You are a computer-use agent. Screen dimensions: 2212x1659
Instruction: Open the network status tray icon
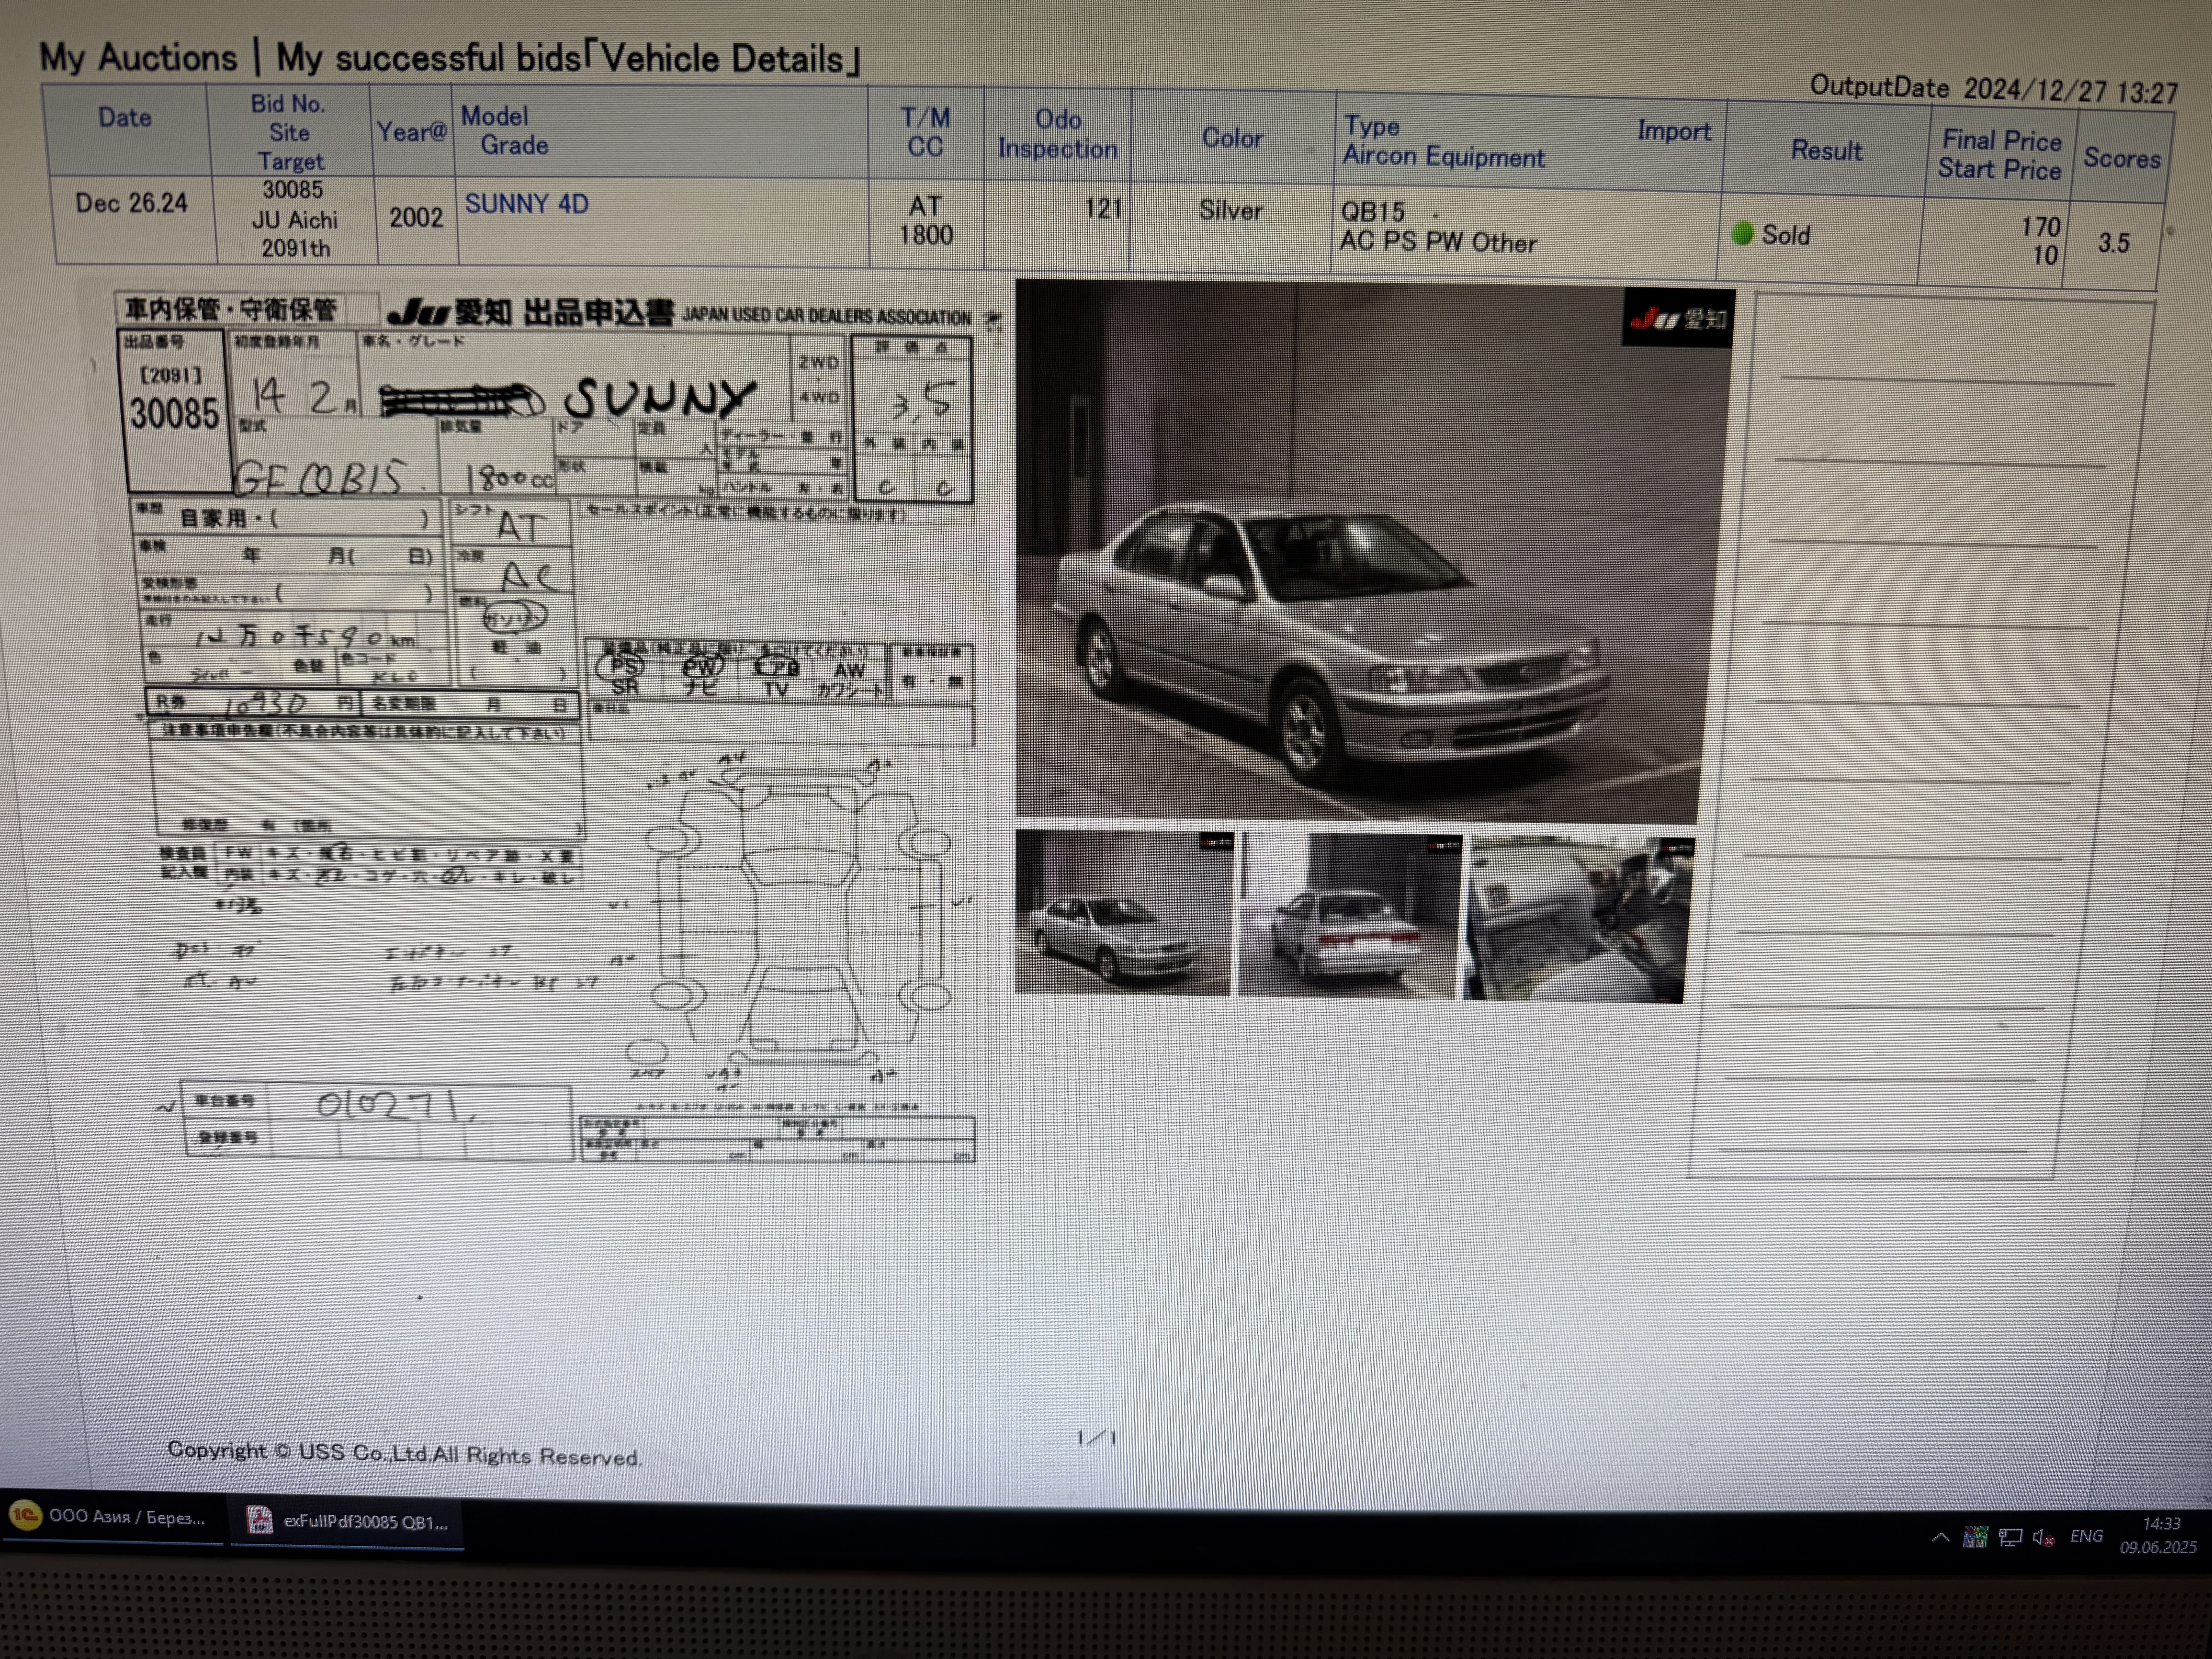[2010, 1537]
